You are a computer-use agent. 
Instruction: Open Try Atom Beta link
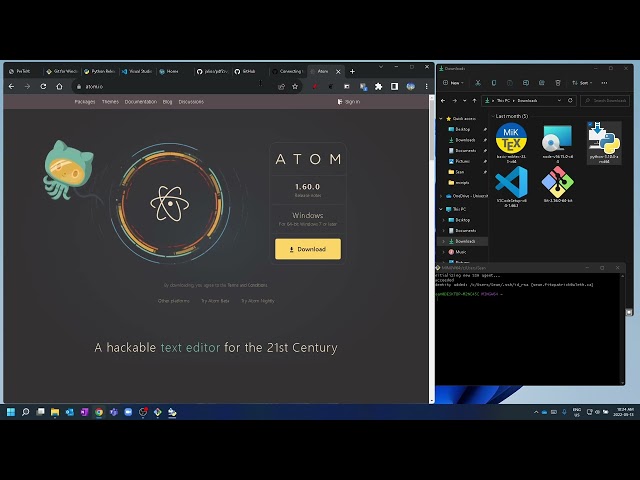(215, 301)
